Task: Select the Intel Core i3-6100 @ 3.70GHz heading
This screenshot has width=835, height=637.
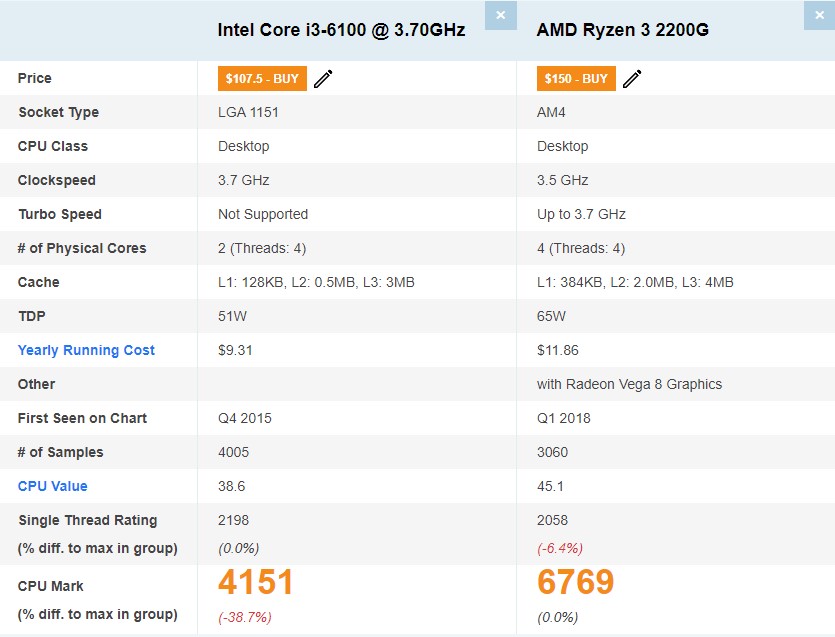Action: click(x=341, y=30)
